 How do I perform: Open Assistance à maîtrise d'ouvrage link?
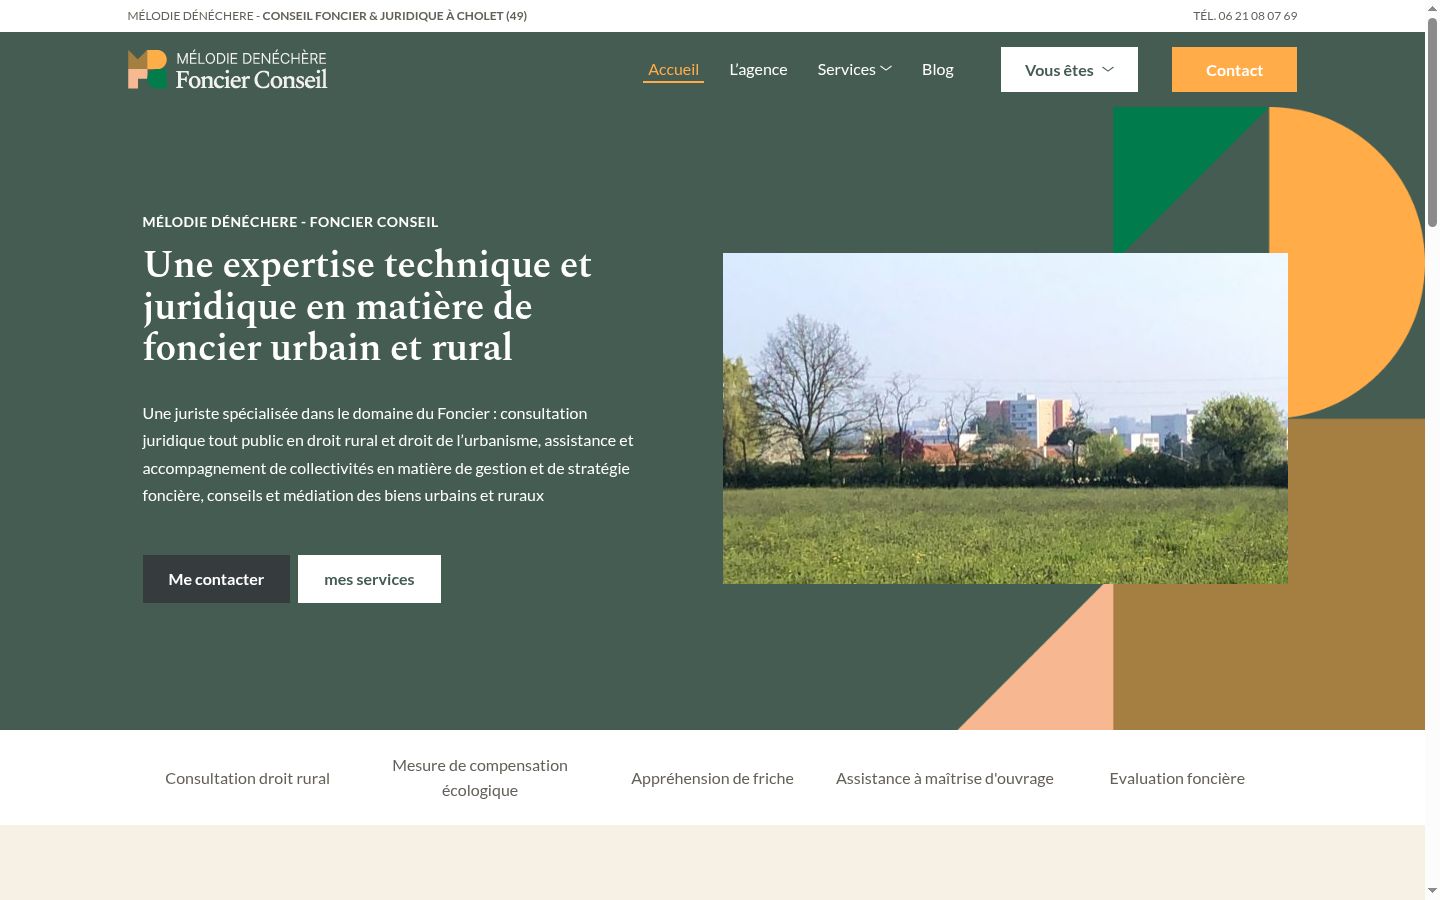945,778
